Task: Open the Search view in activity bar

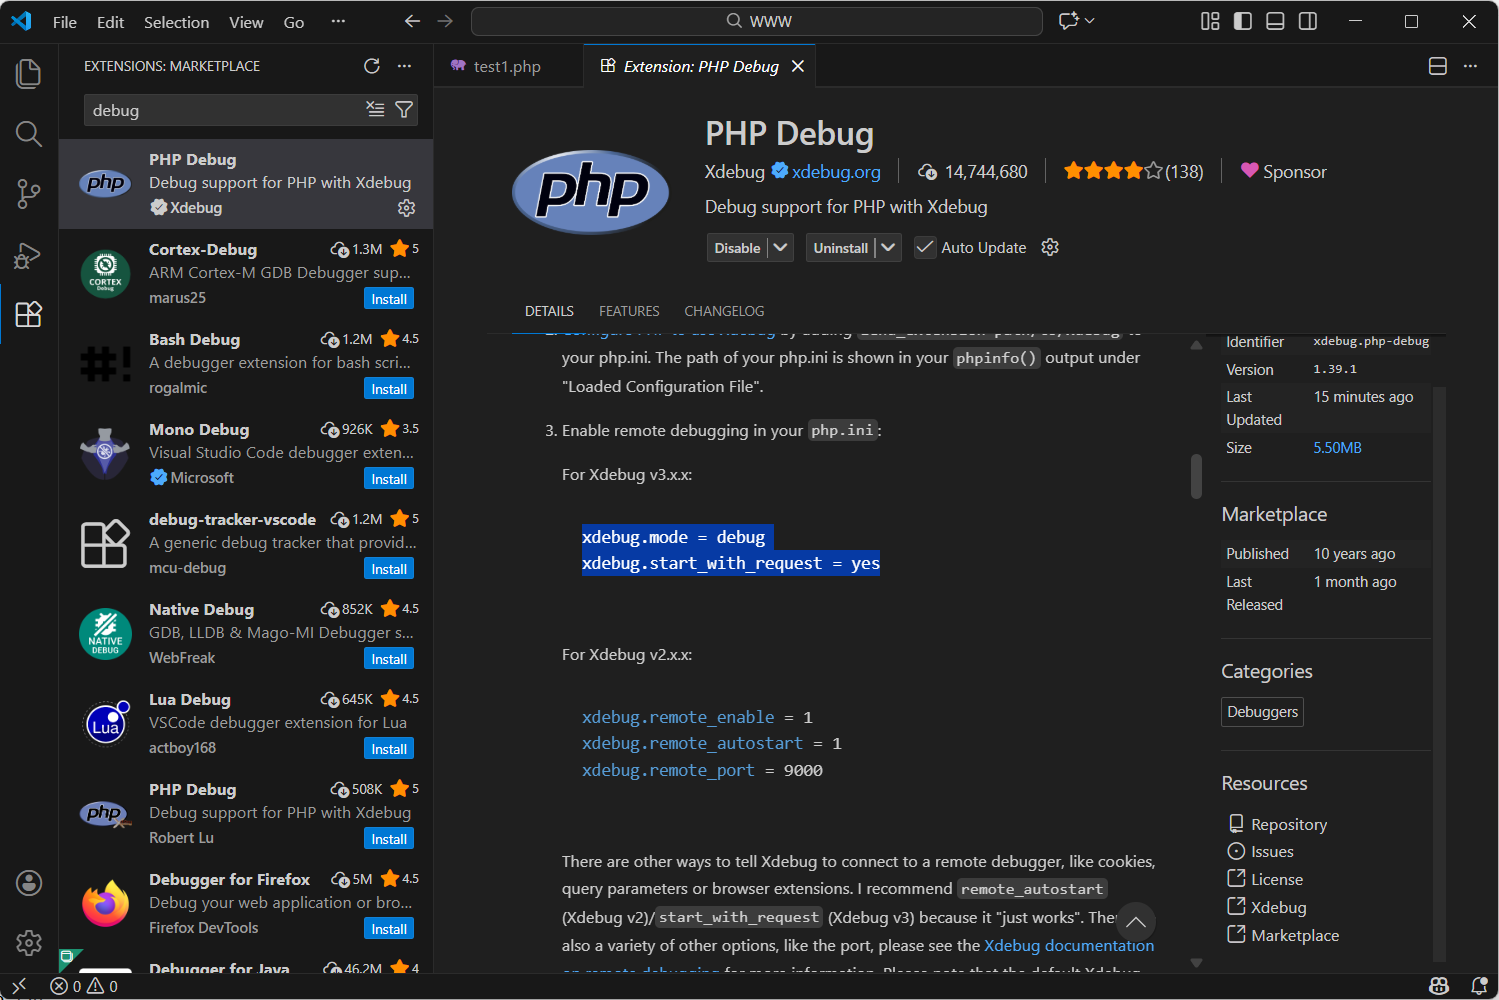Action: click(x=29, y=134)
